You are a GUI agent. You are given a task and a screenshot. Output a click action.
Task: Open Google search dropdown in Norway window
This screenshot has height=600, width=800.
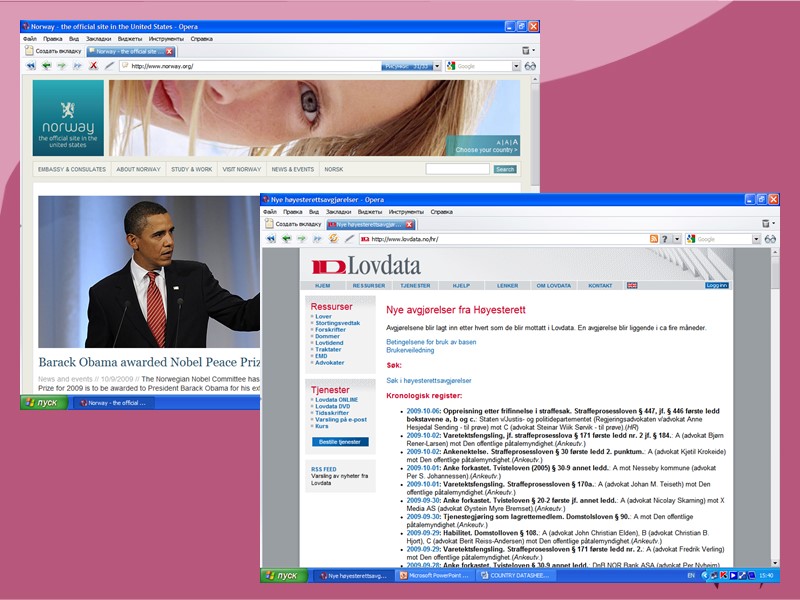516,66
